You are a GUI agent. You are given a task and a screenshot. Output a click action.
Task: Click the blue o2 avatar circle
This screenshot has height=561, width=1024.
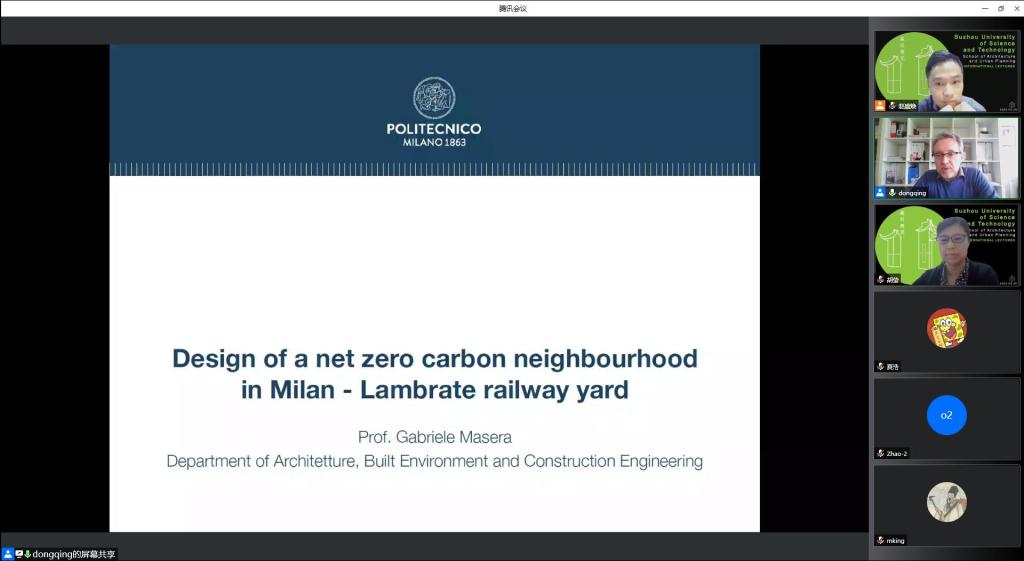pyautogui.click(x=946, y=415)
